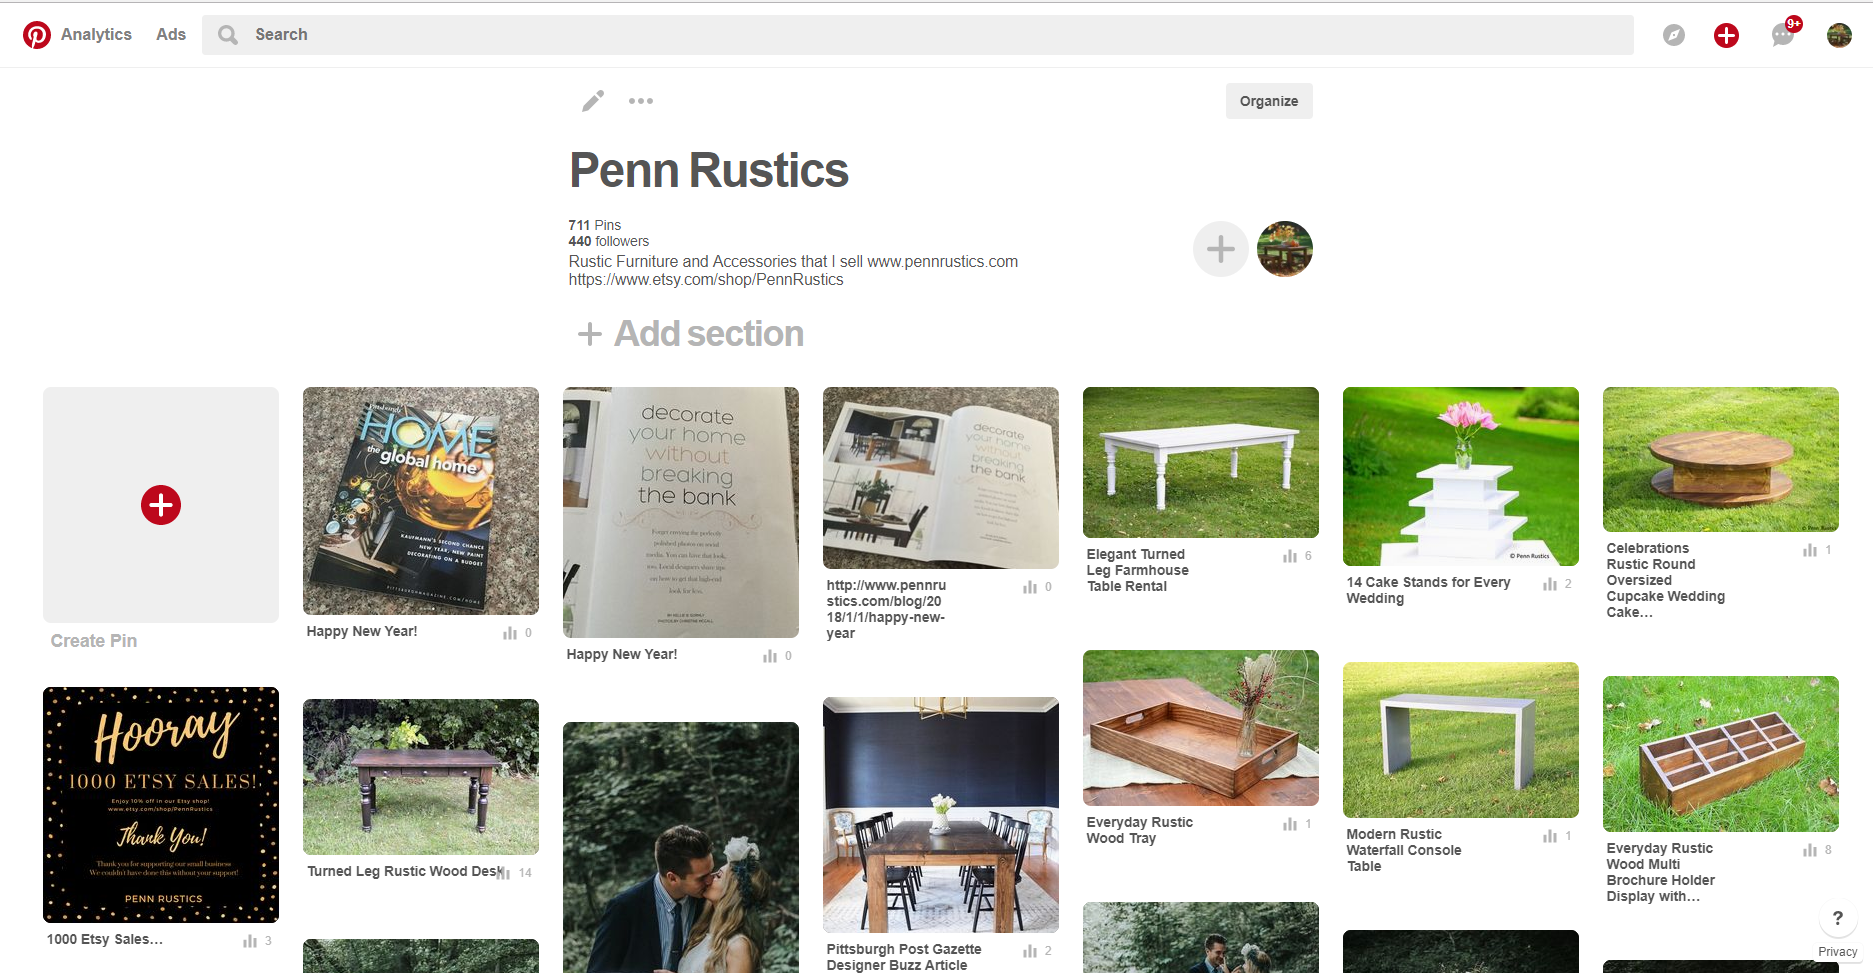This screenshot has width=1873, height=973.
Task: Click 'Celebrations Rustic Round Oversized Cupcake' title
Action: point(1666,580)
